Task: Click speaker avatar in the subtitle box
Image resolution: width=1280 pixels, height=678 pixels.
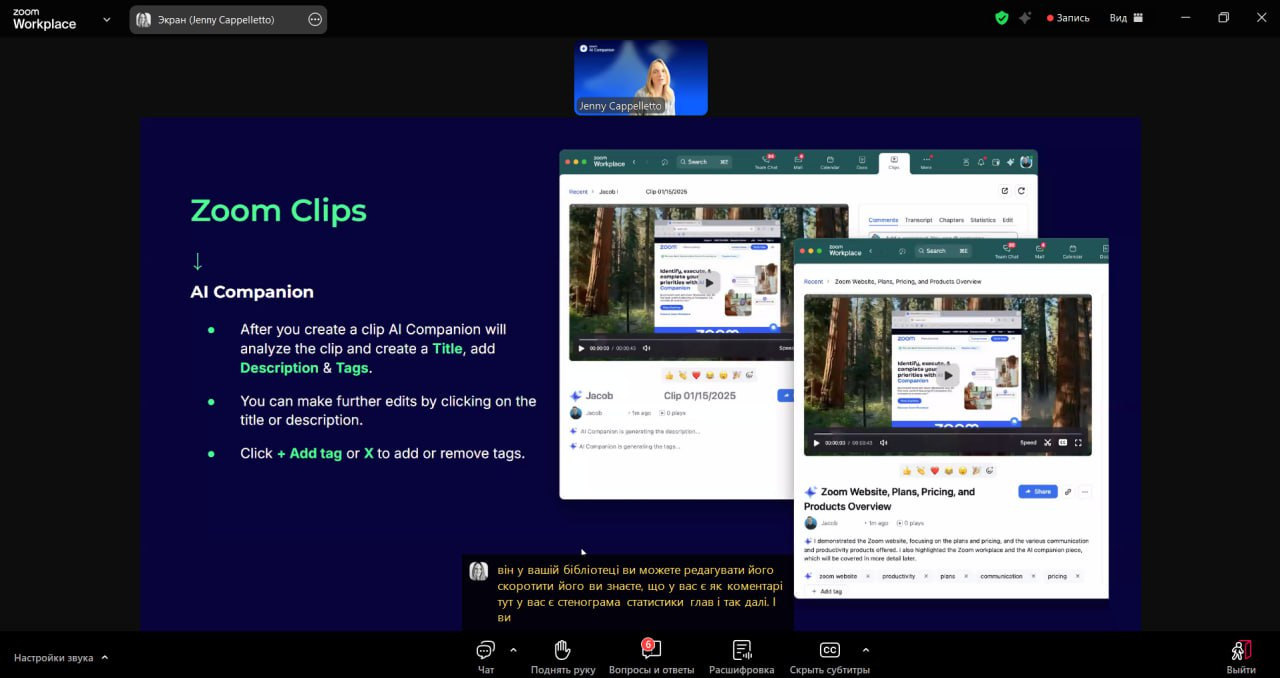Action: click(x=479, y=571)
